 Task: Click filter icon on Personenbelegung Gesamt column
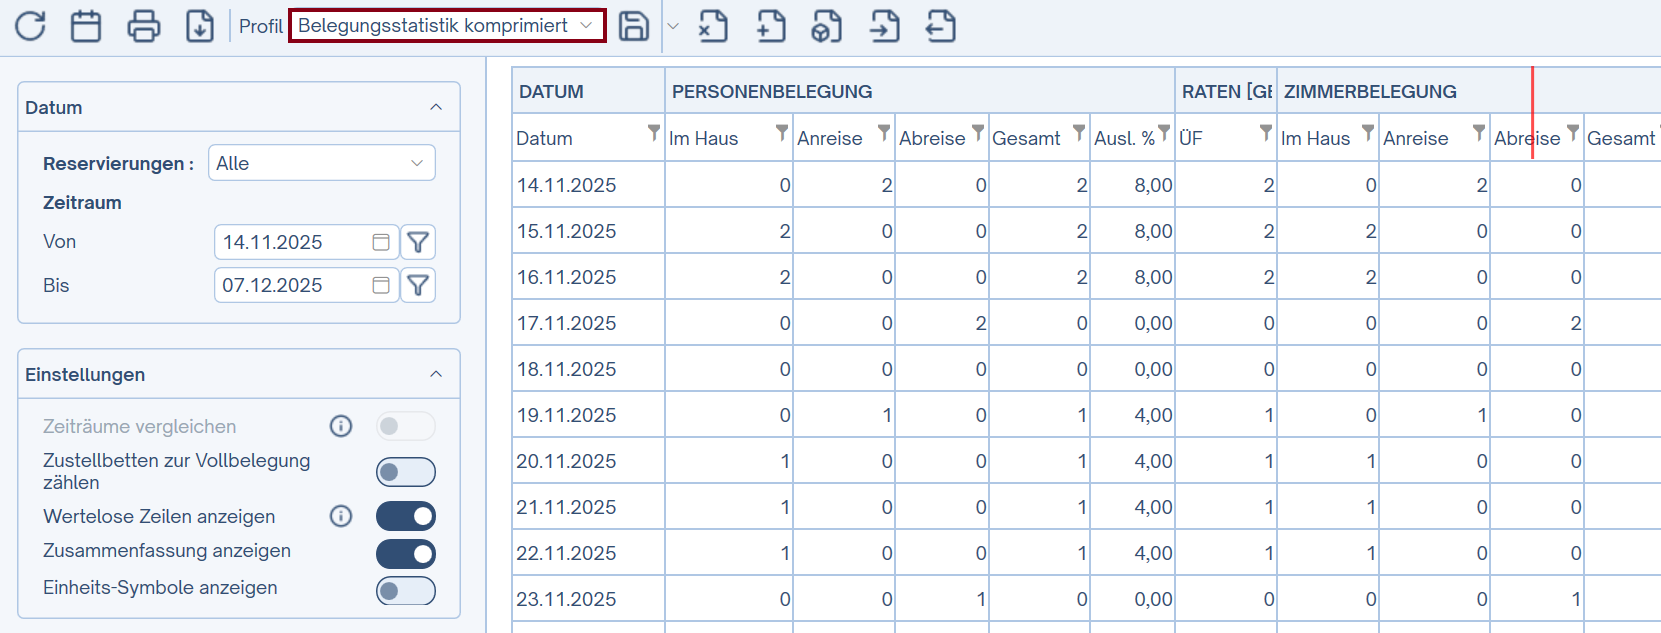tap(1079, 132)
